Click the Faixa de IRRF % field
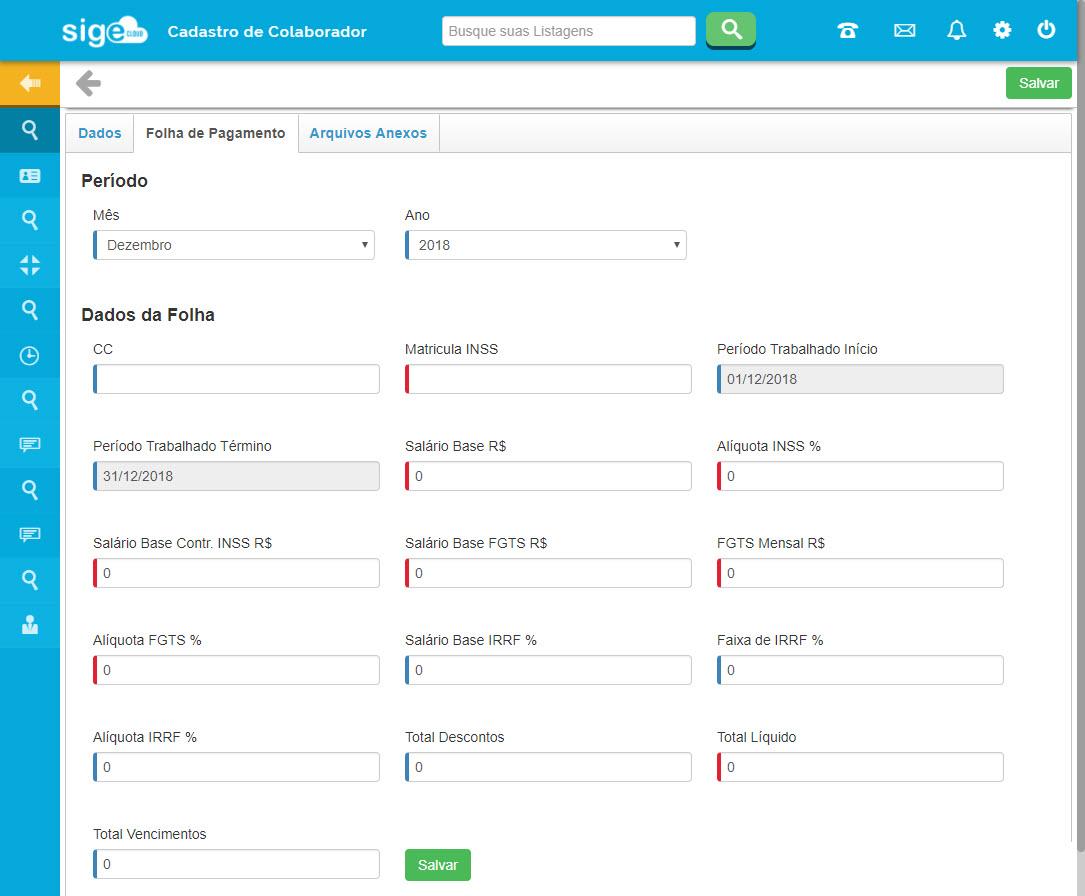1085x896 pixels. [860, 670]
